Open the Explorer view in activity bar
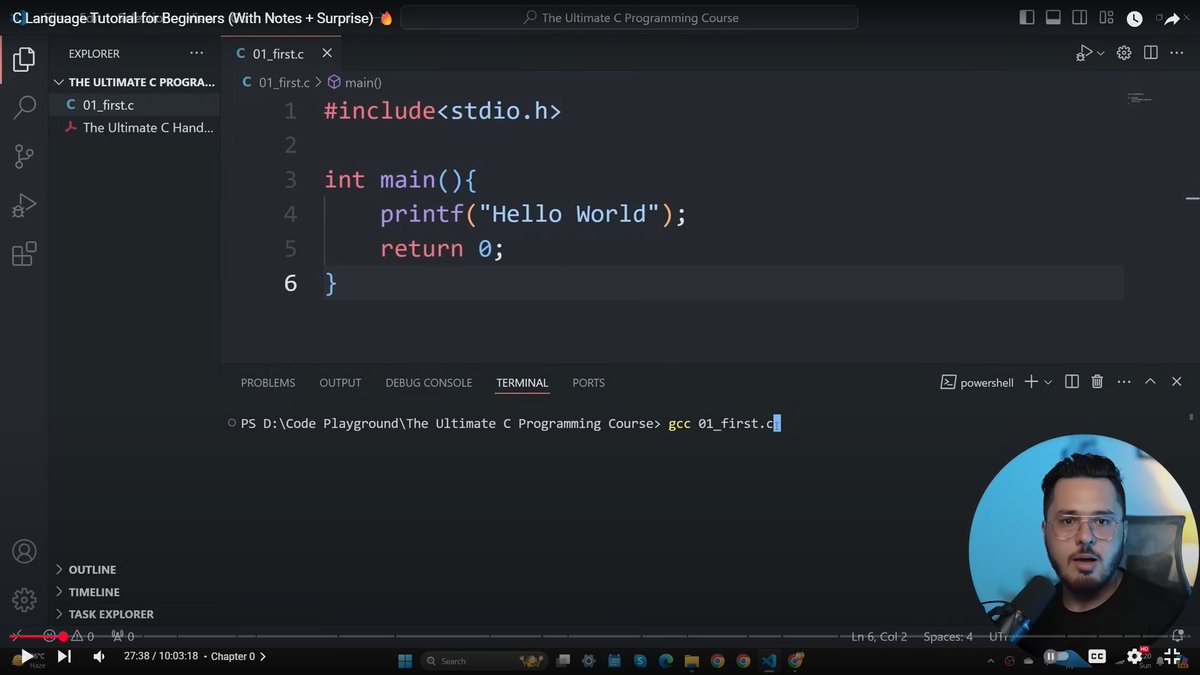Viewport: 1200px width, 675px height. click(x=24, y=60)
